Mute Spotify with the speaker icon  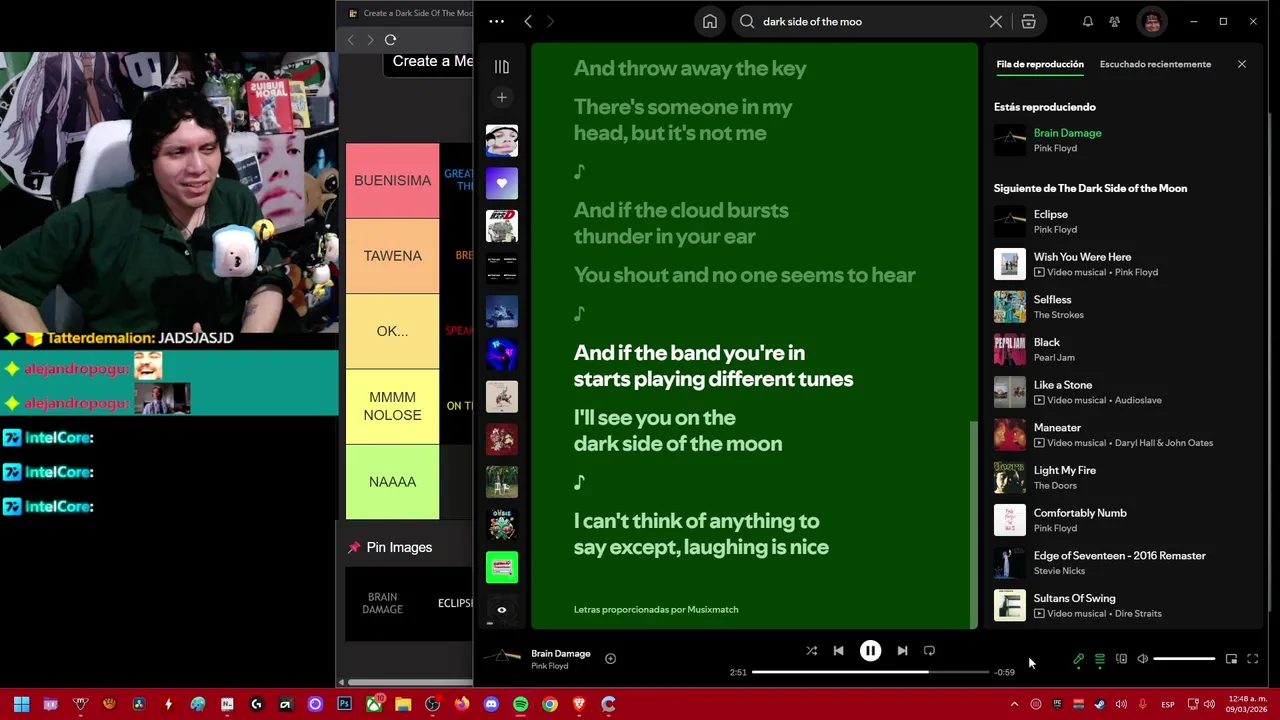1143,659
